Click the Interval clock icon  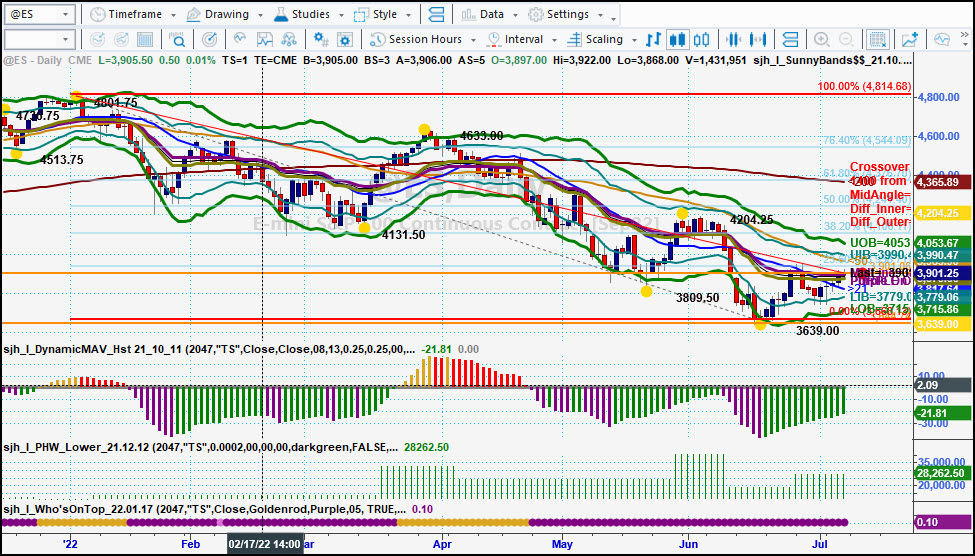click(494, 40)
